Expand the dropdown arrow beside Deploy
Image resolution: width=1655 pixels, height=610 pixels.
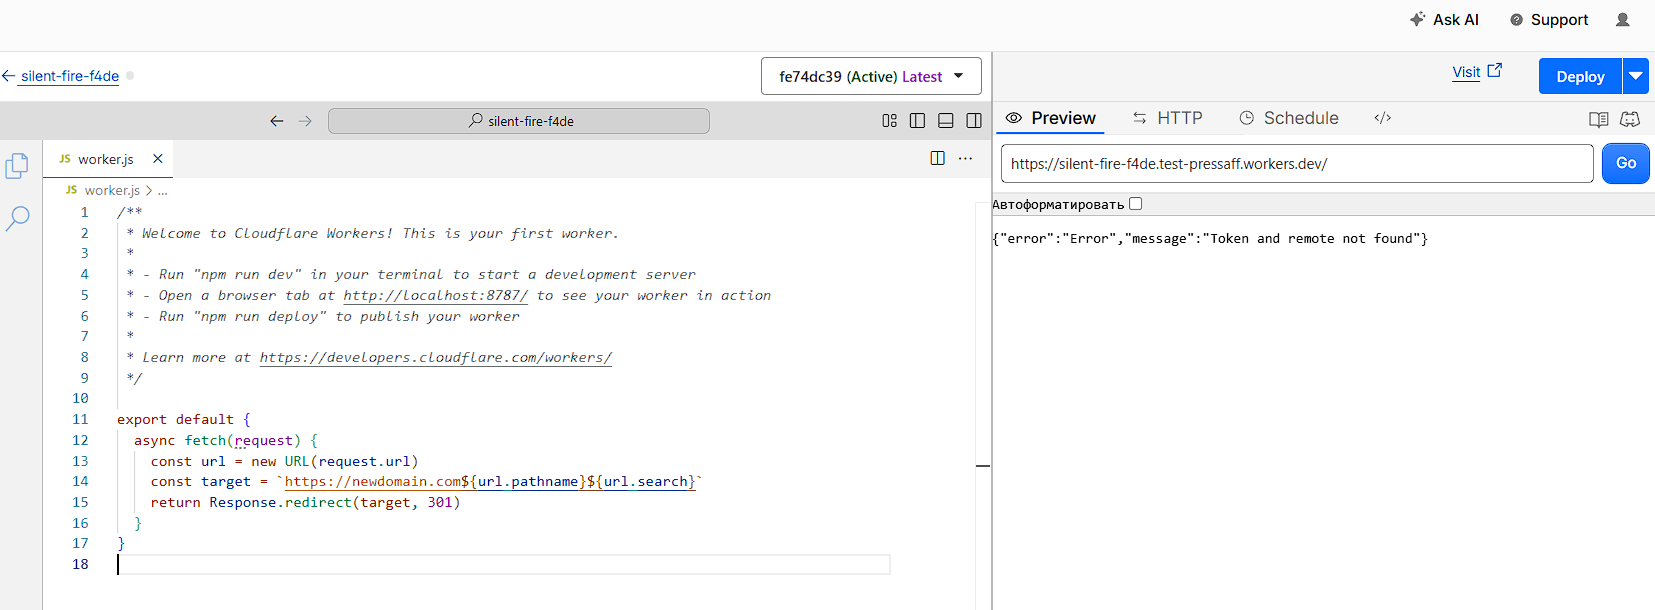click(x=1636, y=76)
